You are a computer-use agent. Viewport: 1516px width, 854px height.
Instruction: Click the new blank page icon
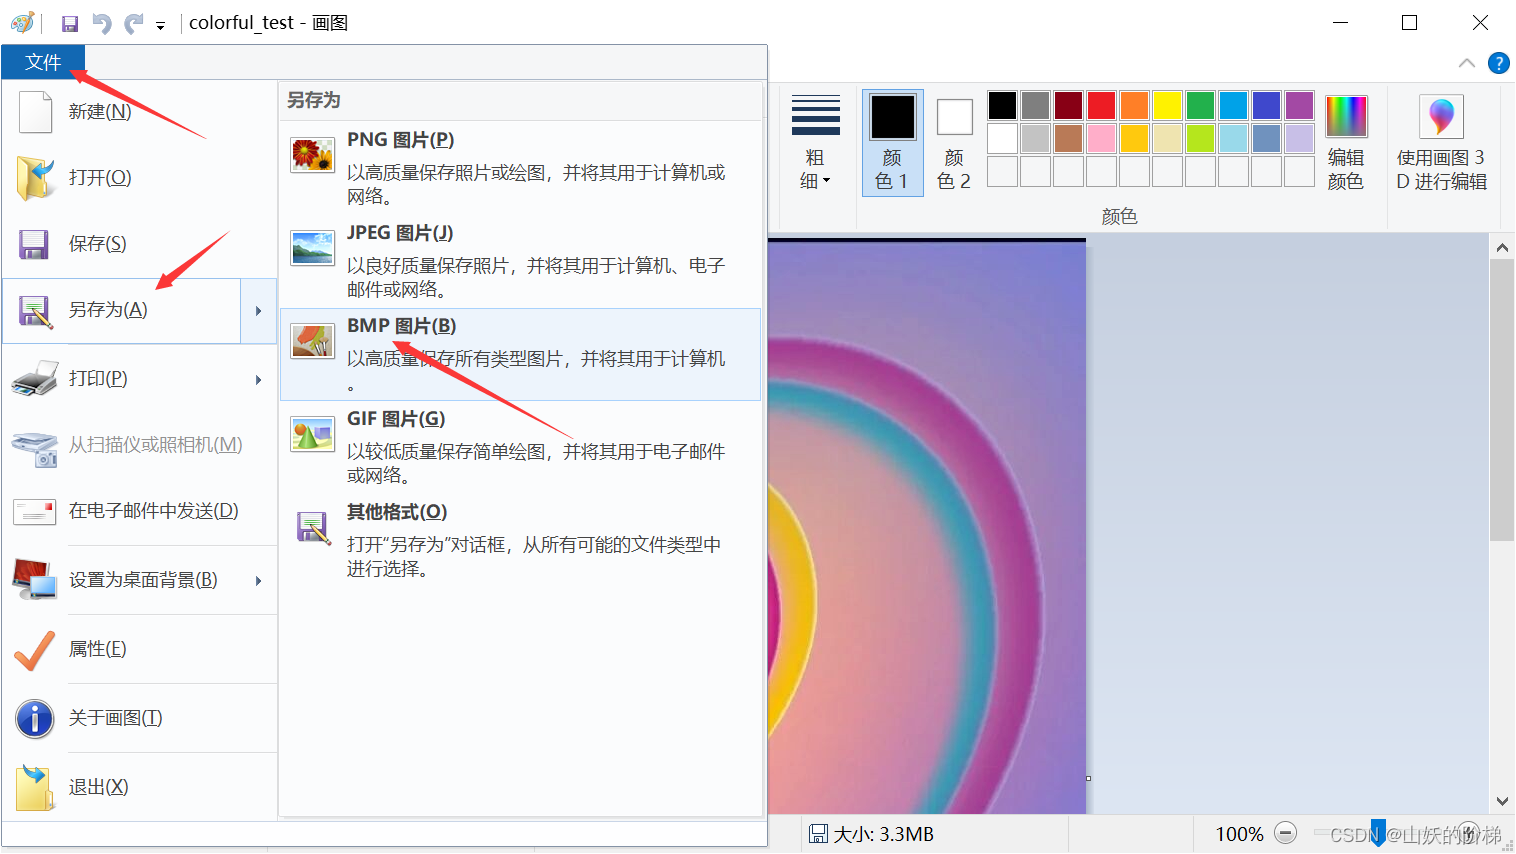(x=35, y=111)
